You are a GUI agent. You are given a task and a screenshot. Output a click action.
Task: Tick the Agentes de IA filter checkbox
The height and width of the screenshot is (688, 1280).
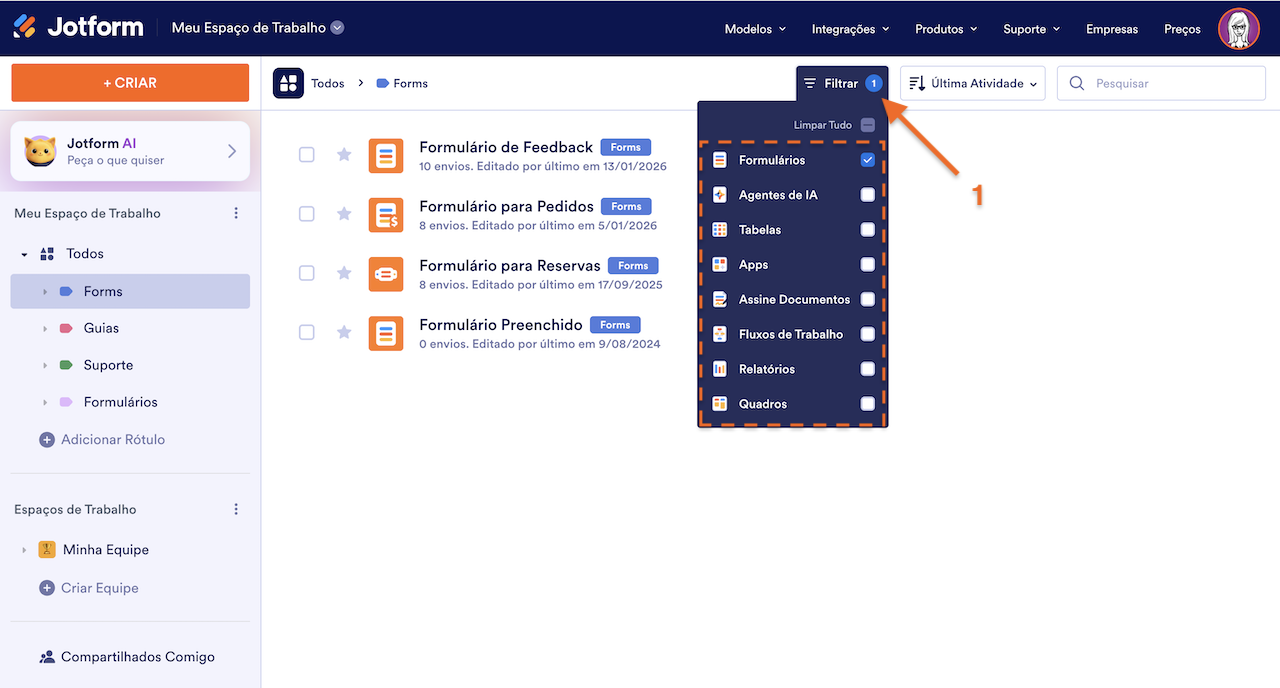[867, 195]
